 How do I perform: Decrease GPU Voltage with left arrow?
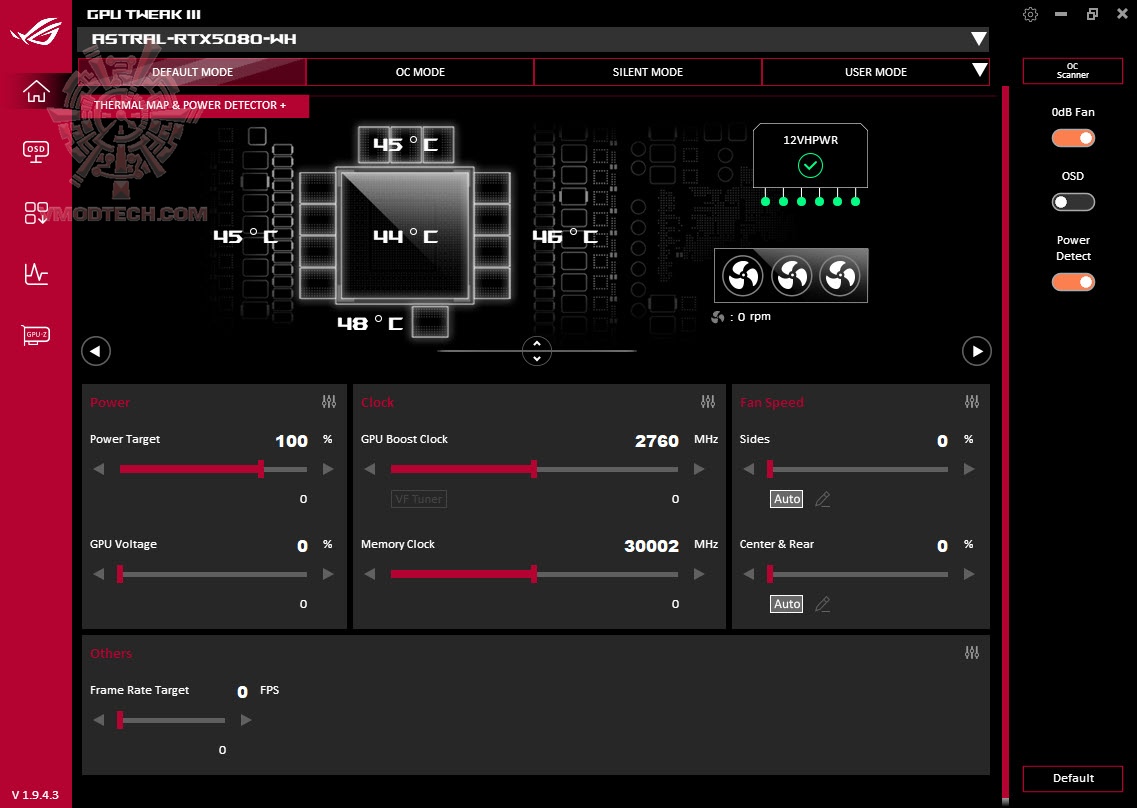[x=99, y=574]
